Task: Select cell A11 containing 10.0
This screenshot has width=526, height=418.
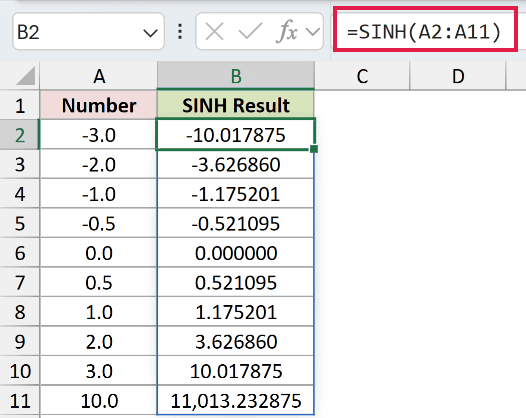Action: tap(98, 400)
